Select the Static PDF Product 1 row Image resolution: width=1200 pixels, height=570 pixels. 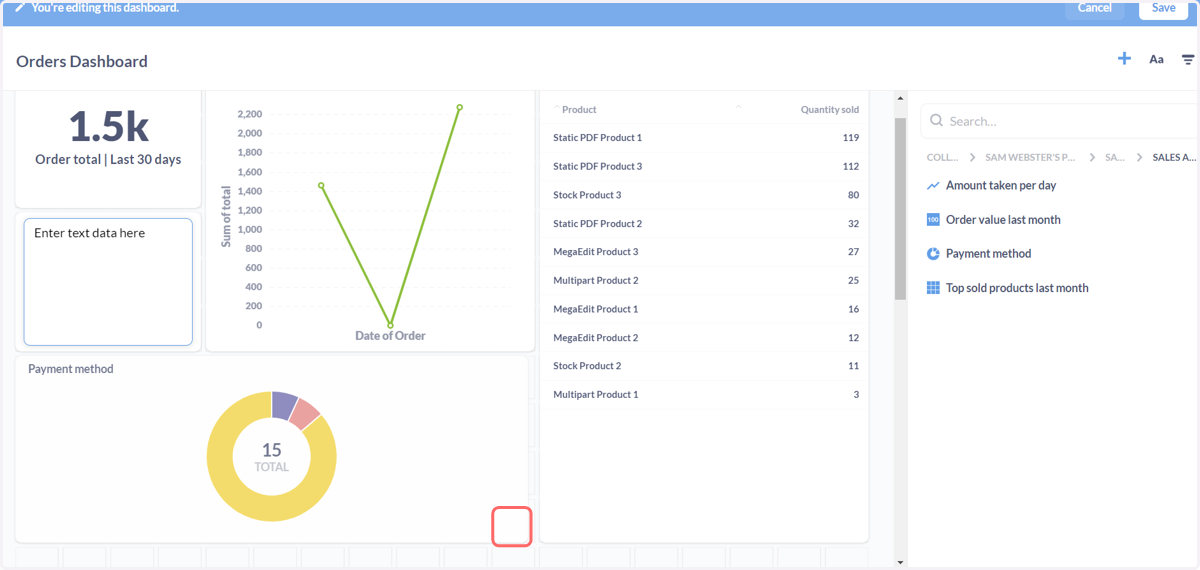coord(705,138)
